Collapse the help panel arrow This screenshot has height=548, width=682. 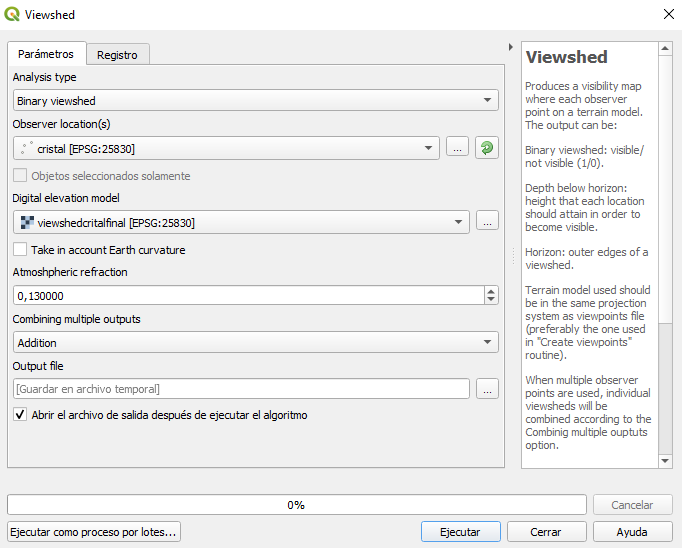pyautogui.click(x=511, y=47)
